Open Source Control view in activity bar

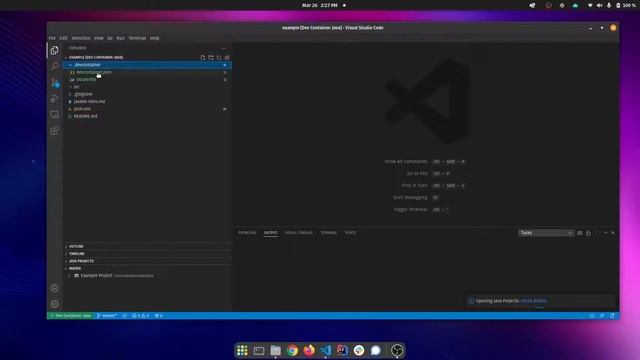click(54, 82)
